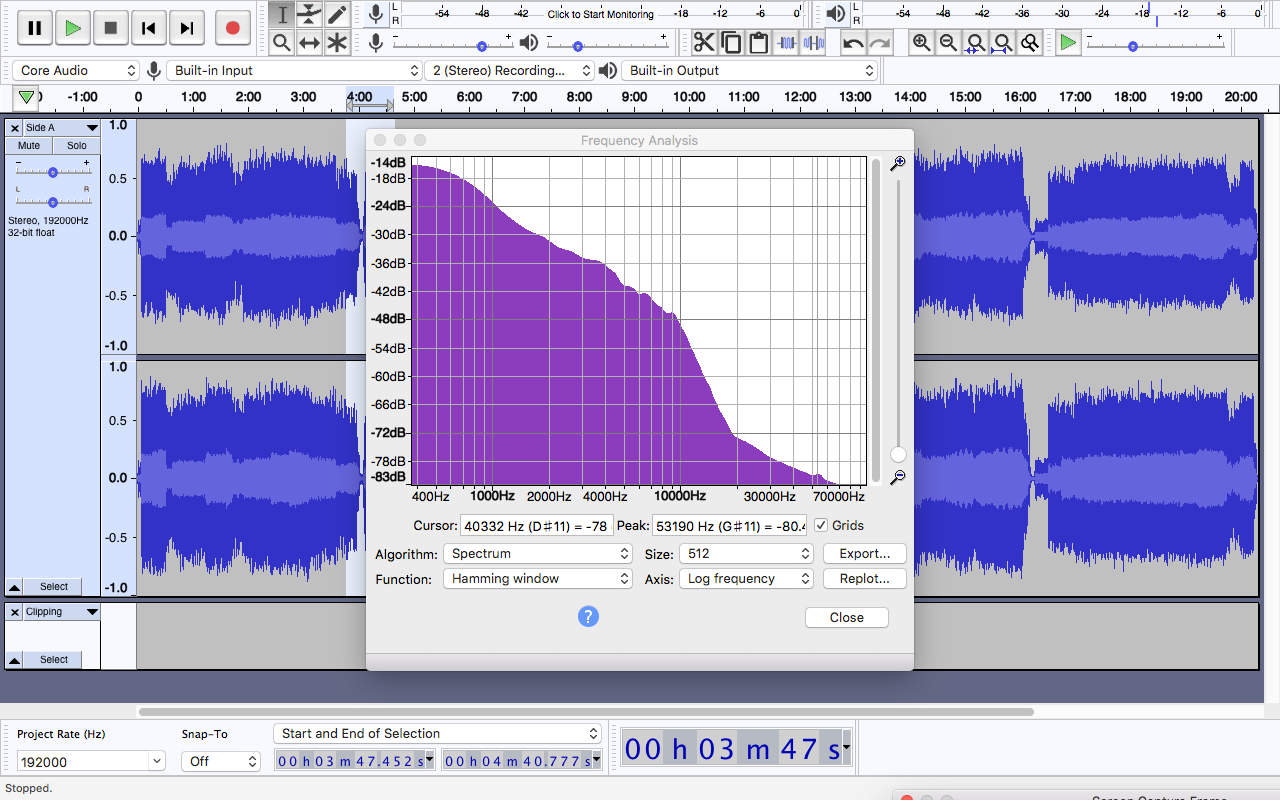Click the Undo arrow icon
Viewport: 1280px width, 800px height.
pyautogui.click(x=853, y=42)
